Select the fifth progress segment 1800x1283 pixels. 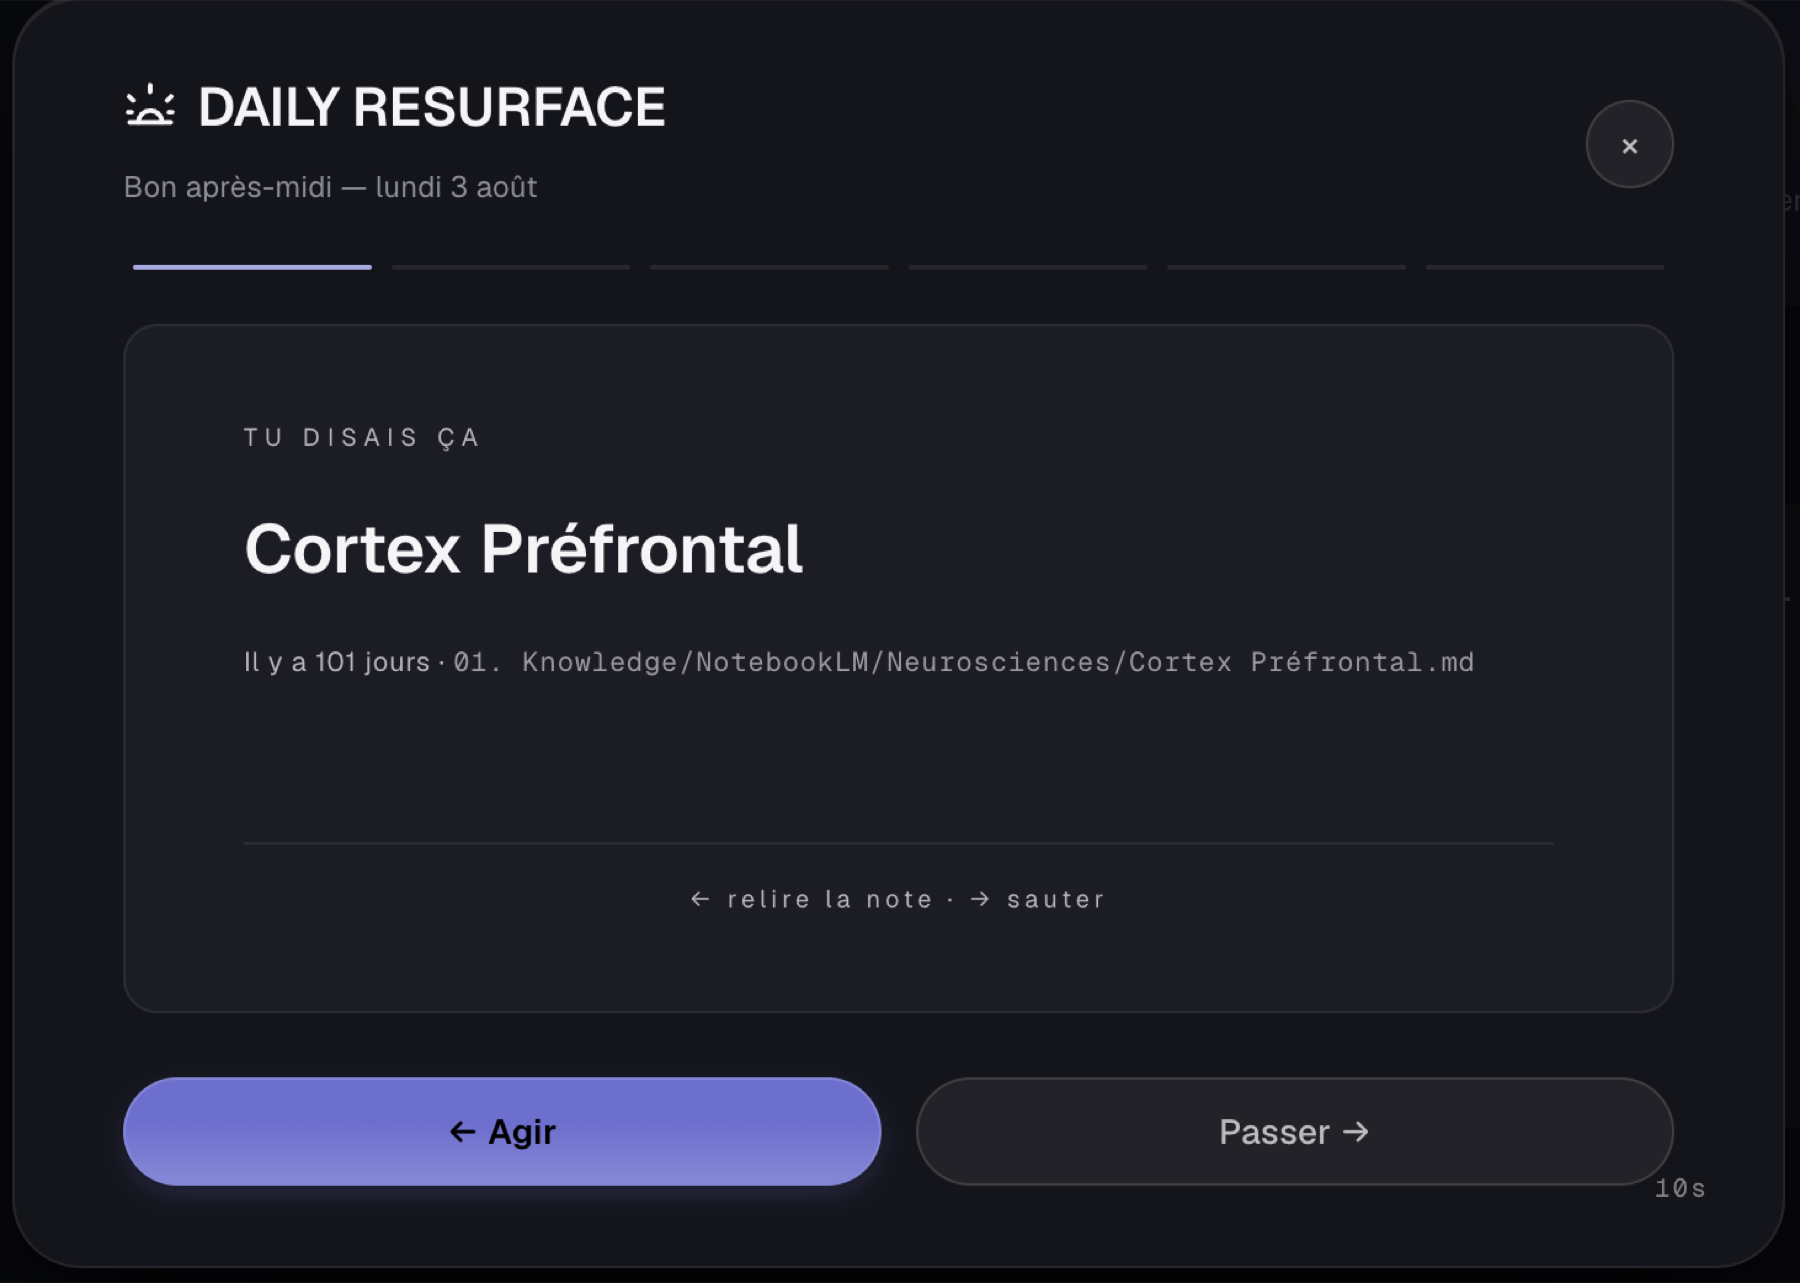(1286, 267)
